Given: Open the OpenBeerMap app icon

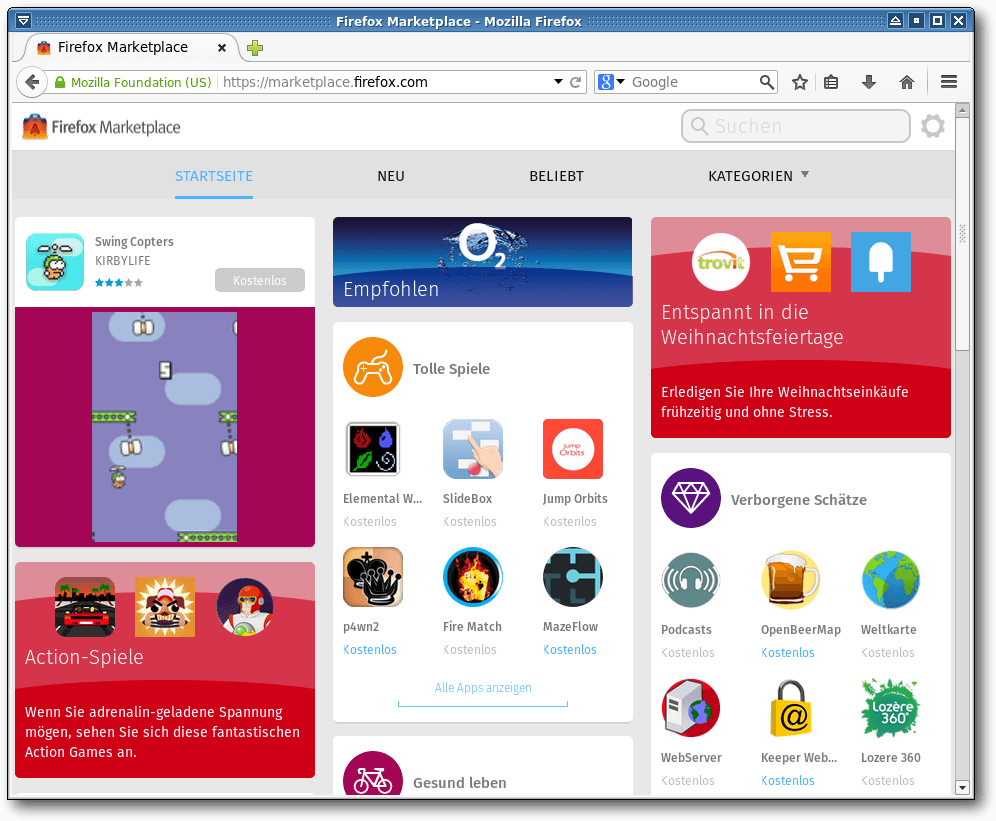Looking at the screenshot, I should click(x=790, y=580).
